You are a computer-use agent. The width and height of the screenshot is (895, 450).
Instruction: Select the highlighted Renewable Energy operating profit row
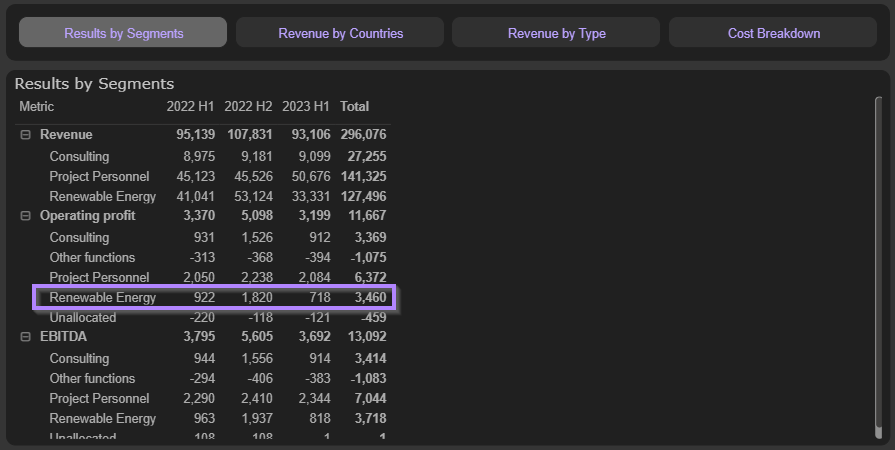click(102, 297)
